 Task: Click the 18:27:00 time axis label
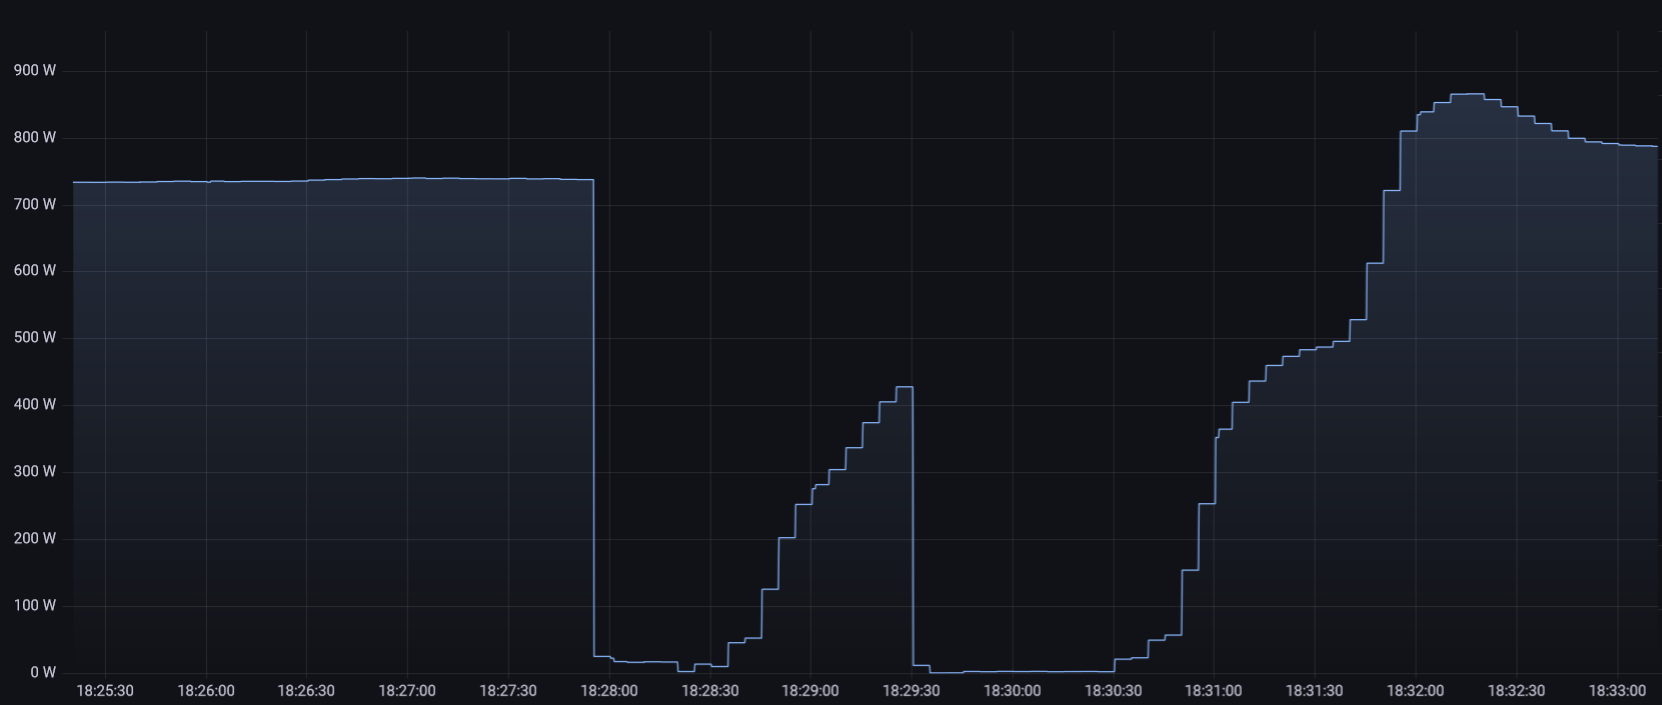407,691
